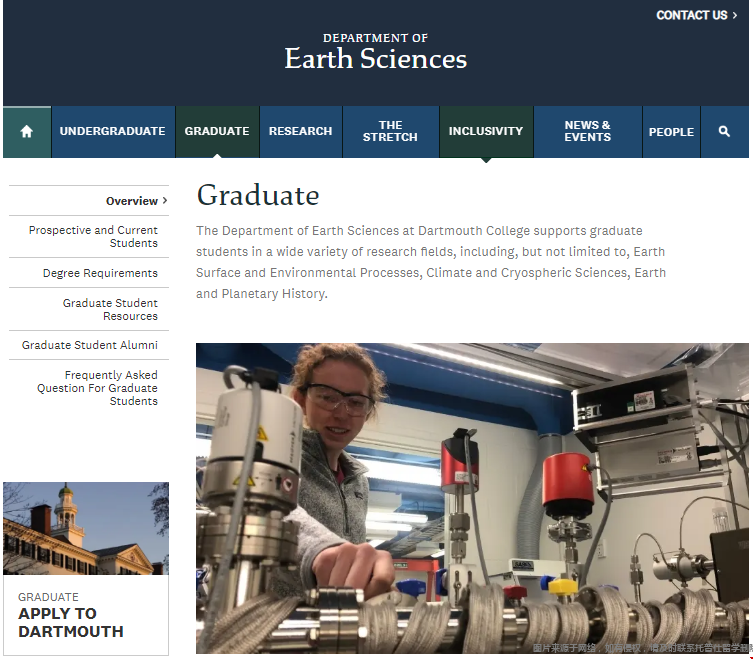Image resolution: width=753 pixels, height=659 pixels.
Task: Open the Research navigation item
Action: coord(300,132)
